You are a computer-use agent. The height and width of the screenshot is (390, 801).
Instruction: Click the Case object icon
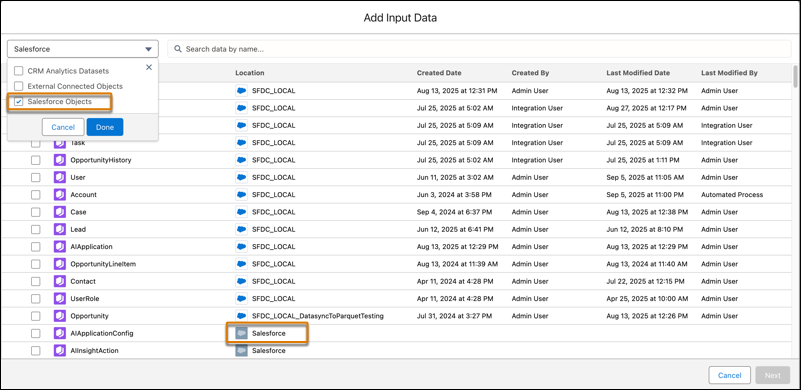pos(60,212)
